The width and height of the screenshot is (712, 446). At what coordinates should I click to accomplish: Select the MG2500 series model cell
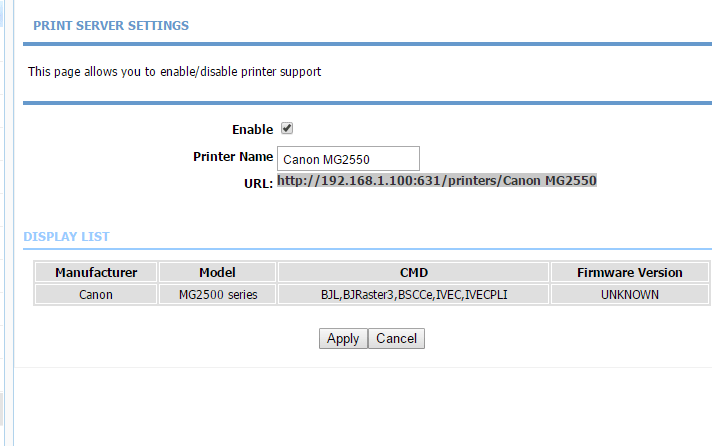click(x=217, y=294)
